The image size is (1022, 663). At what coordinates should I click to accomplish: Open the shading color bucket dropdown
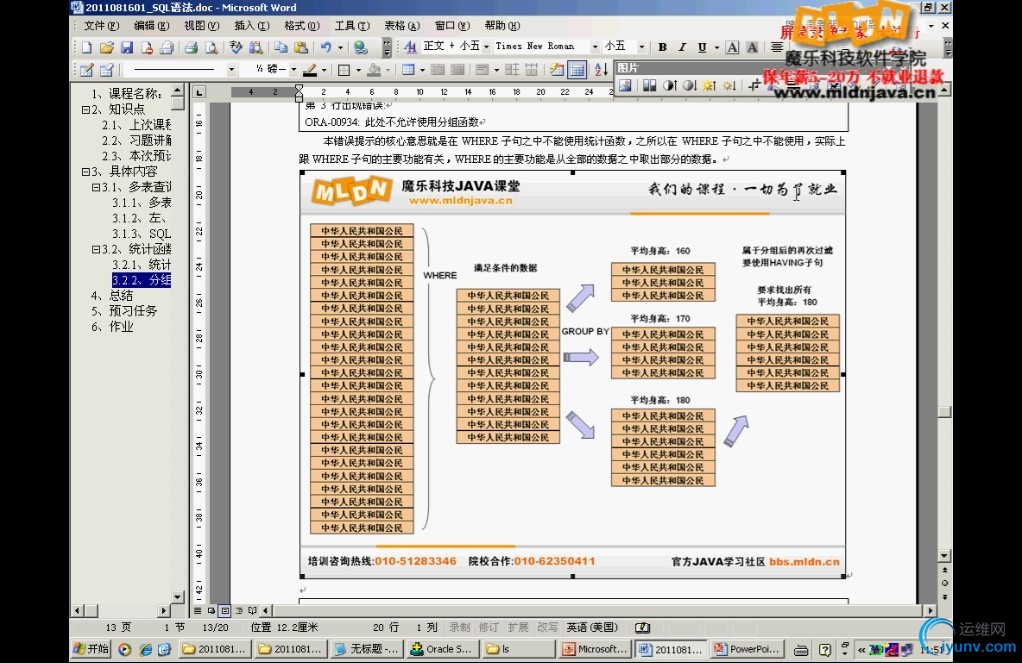[387, 70]
